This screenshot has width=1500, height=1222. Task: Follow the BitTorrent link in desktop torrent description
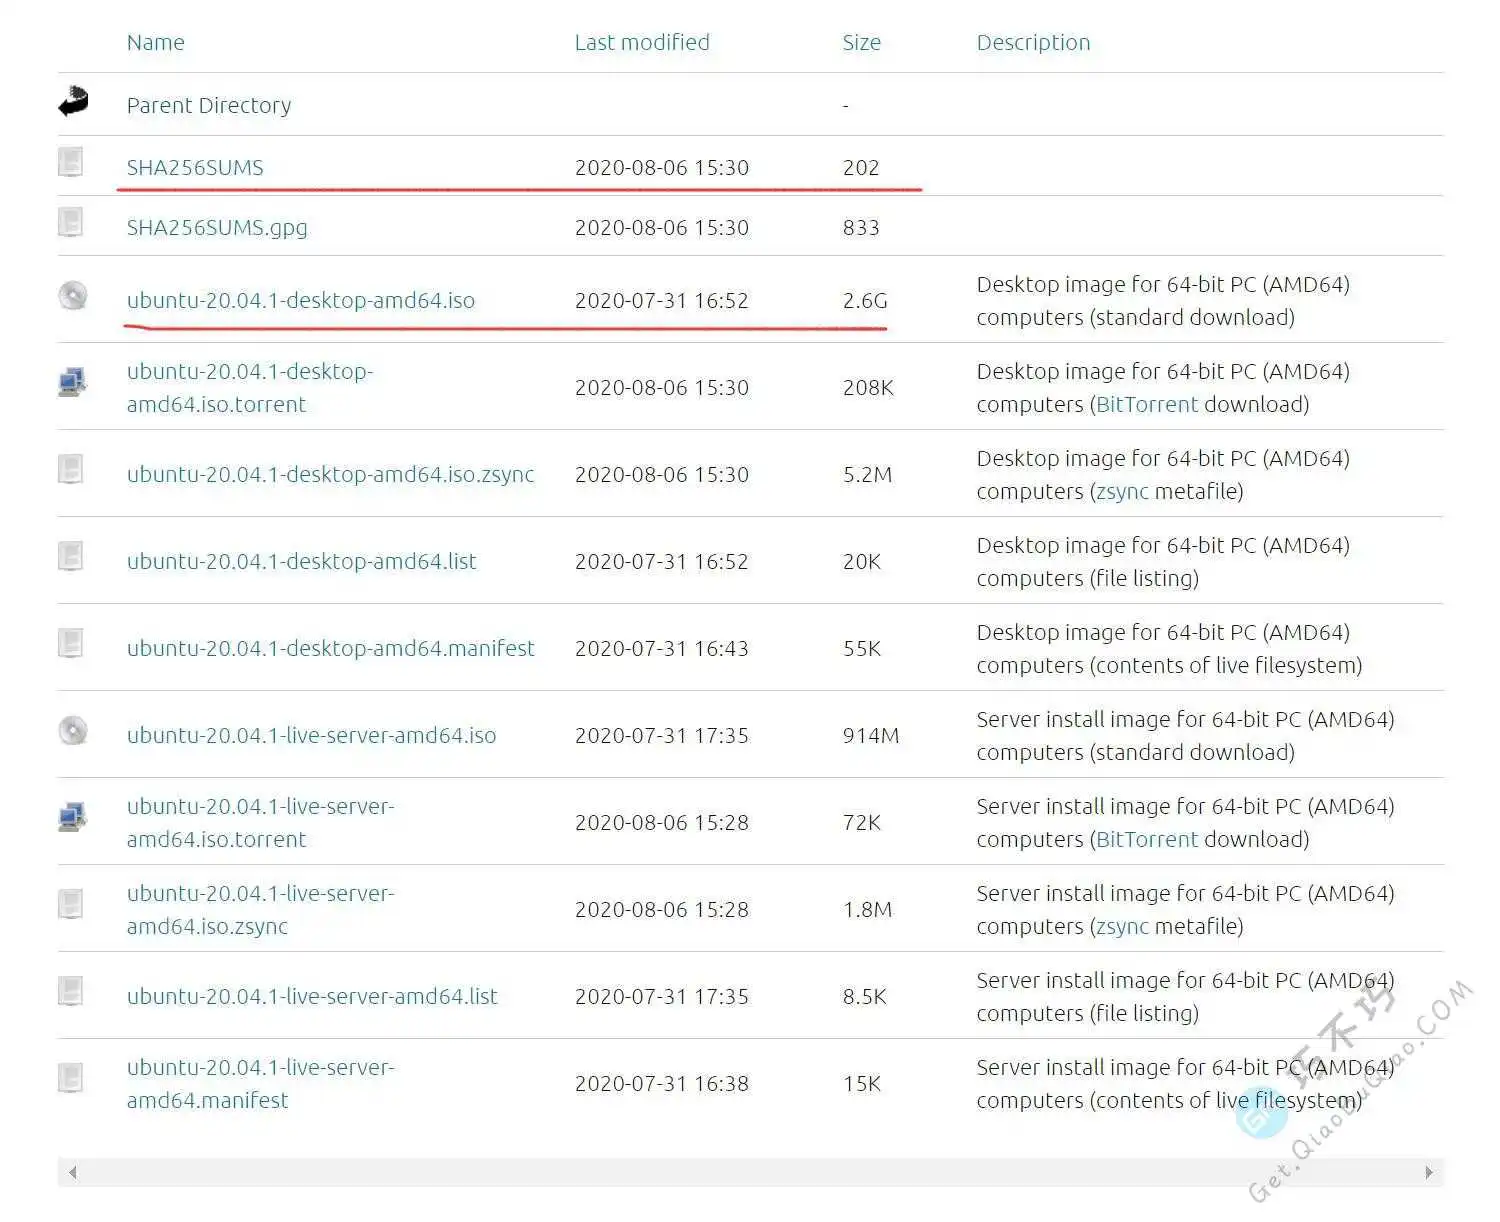point(1147,404)
